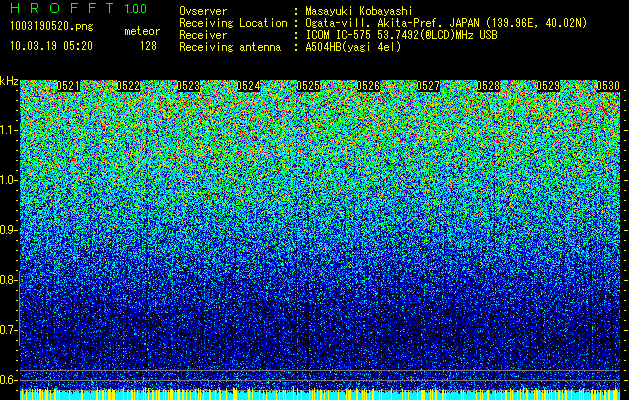Click the 0530 time marker
Viewport: 629px width, 400px height.
pos(608,85)
